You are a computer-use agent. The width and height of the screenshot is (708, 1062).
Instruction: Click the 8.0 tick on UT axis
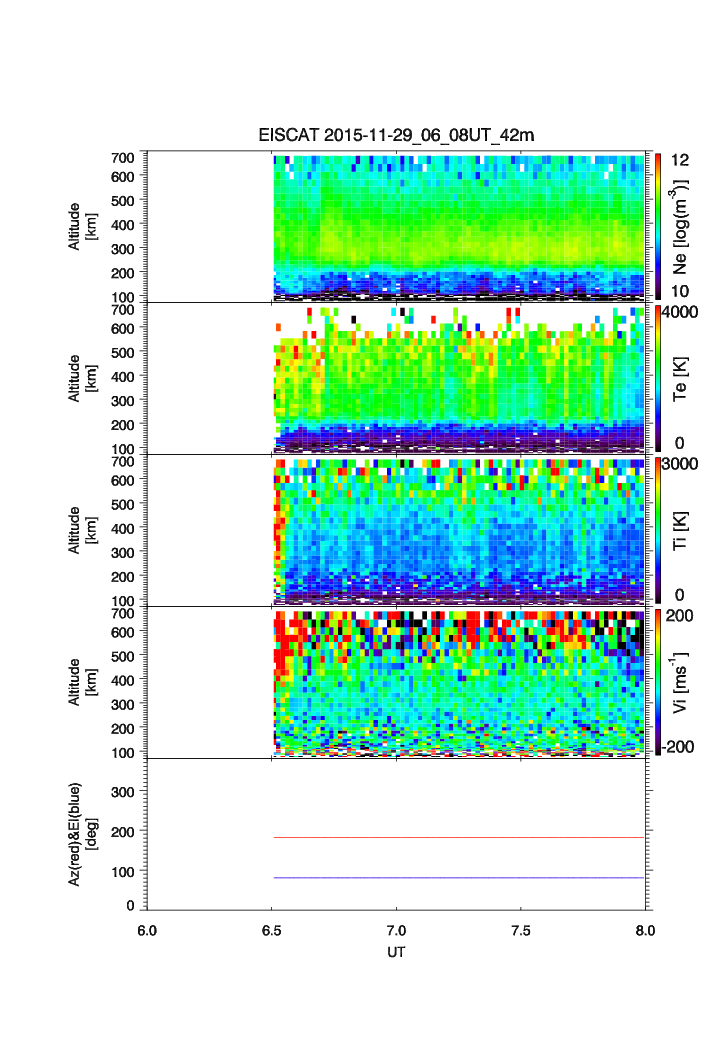pyautogui.click(x=645, y=929)
